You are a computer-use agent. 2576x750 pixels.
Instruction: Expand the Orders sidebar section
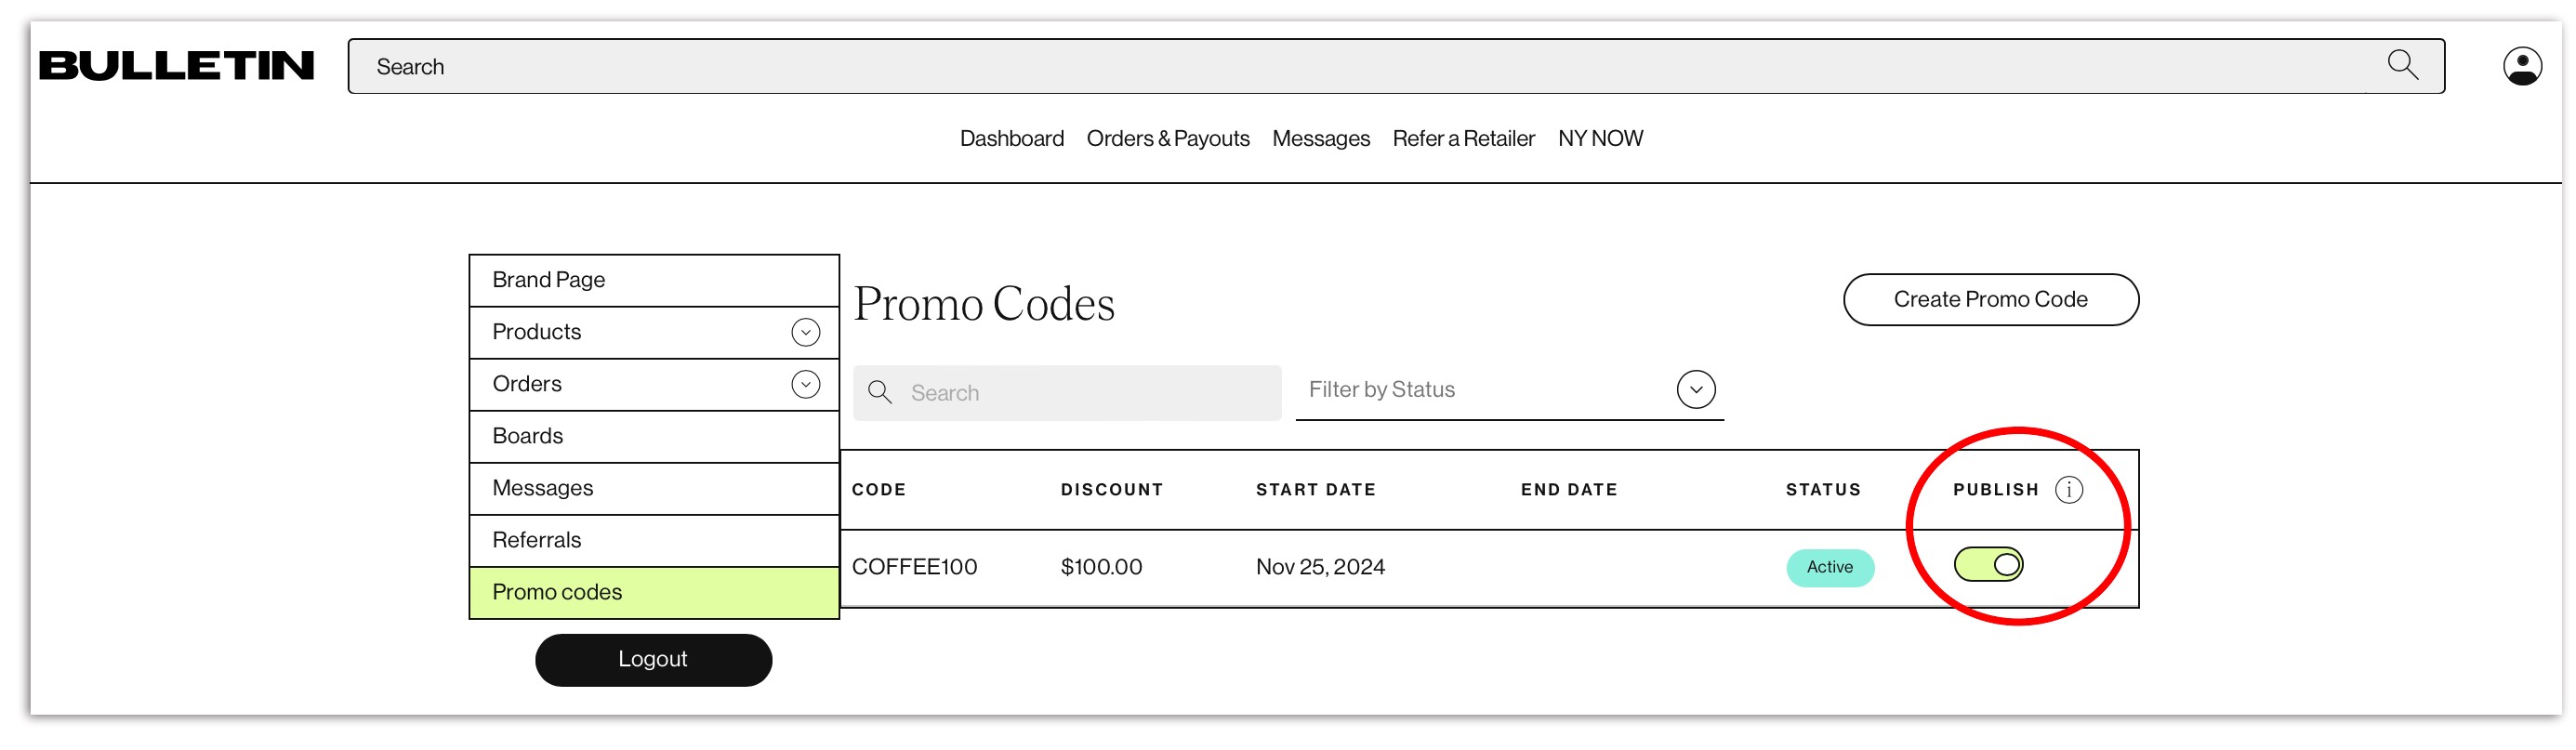pyautogui.click(x=805, y=384)
